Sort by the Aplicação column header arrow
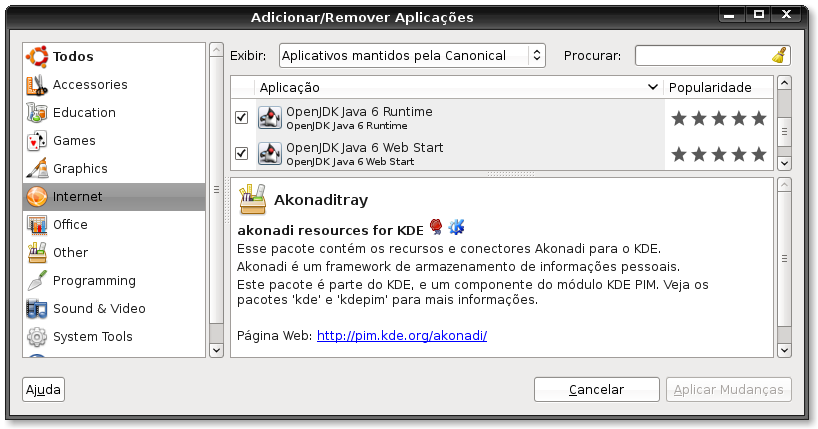Viewport: 818px width, 429px height. click(652, 87)
